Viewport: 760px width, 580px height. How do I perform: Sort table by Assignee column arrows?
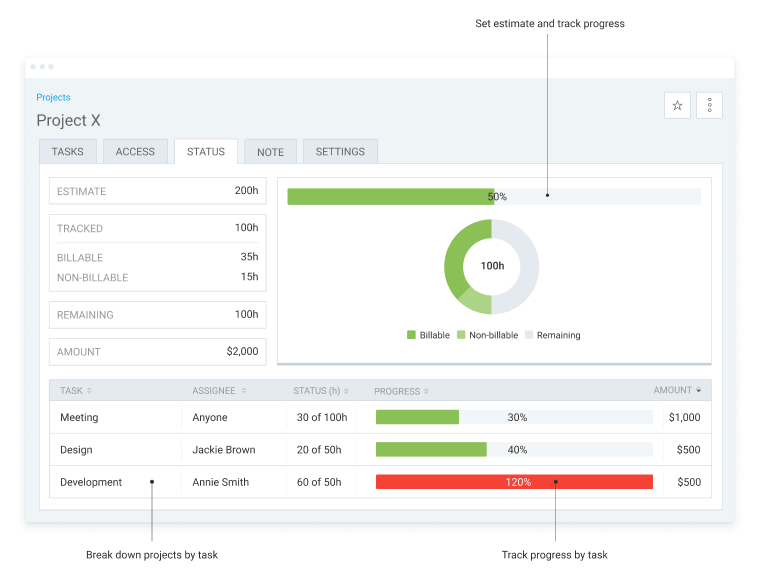click(x=244, y=391)
